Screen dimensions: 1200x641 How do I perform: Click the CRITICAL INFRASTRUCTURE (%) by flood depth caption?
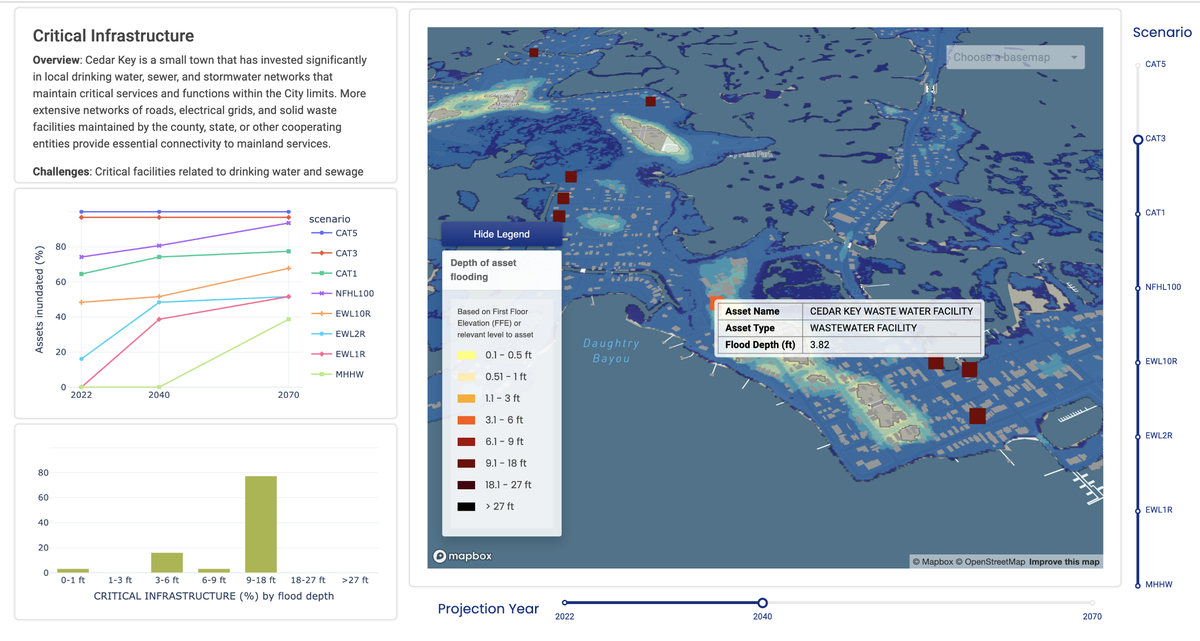[214, 596]
